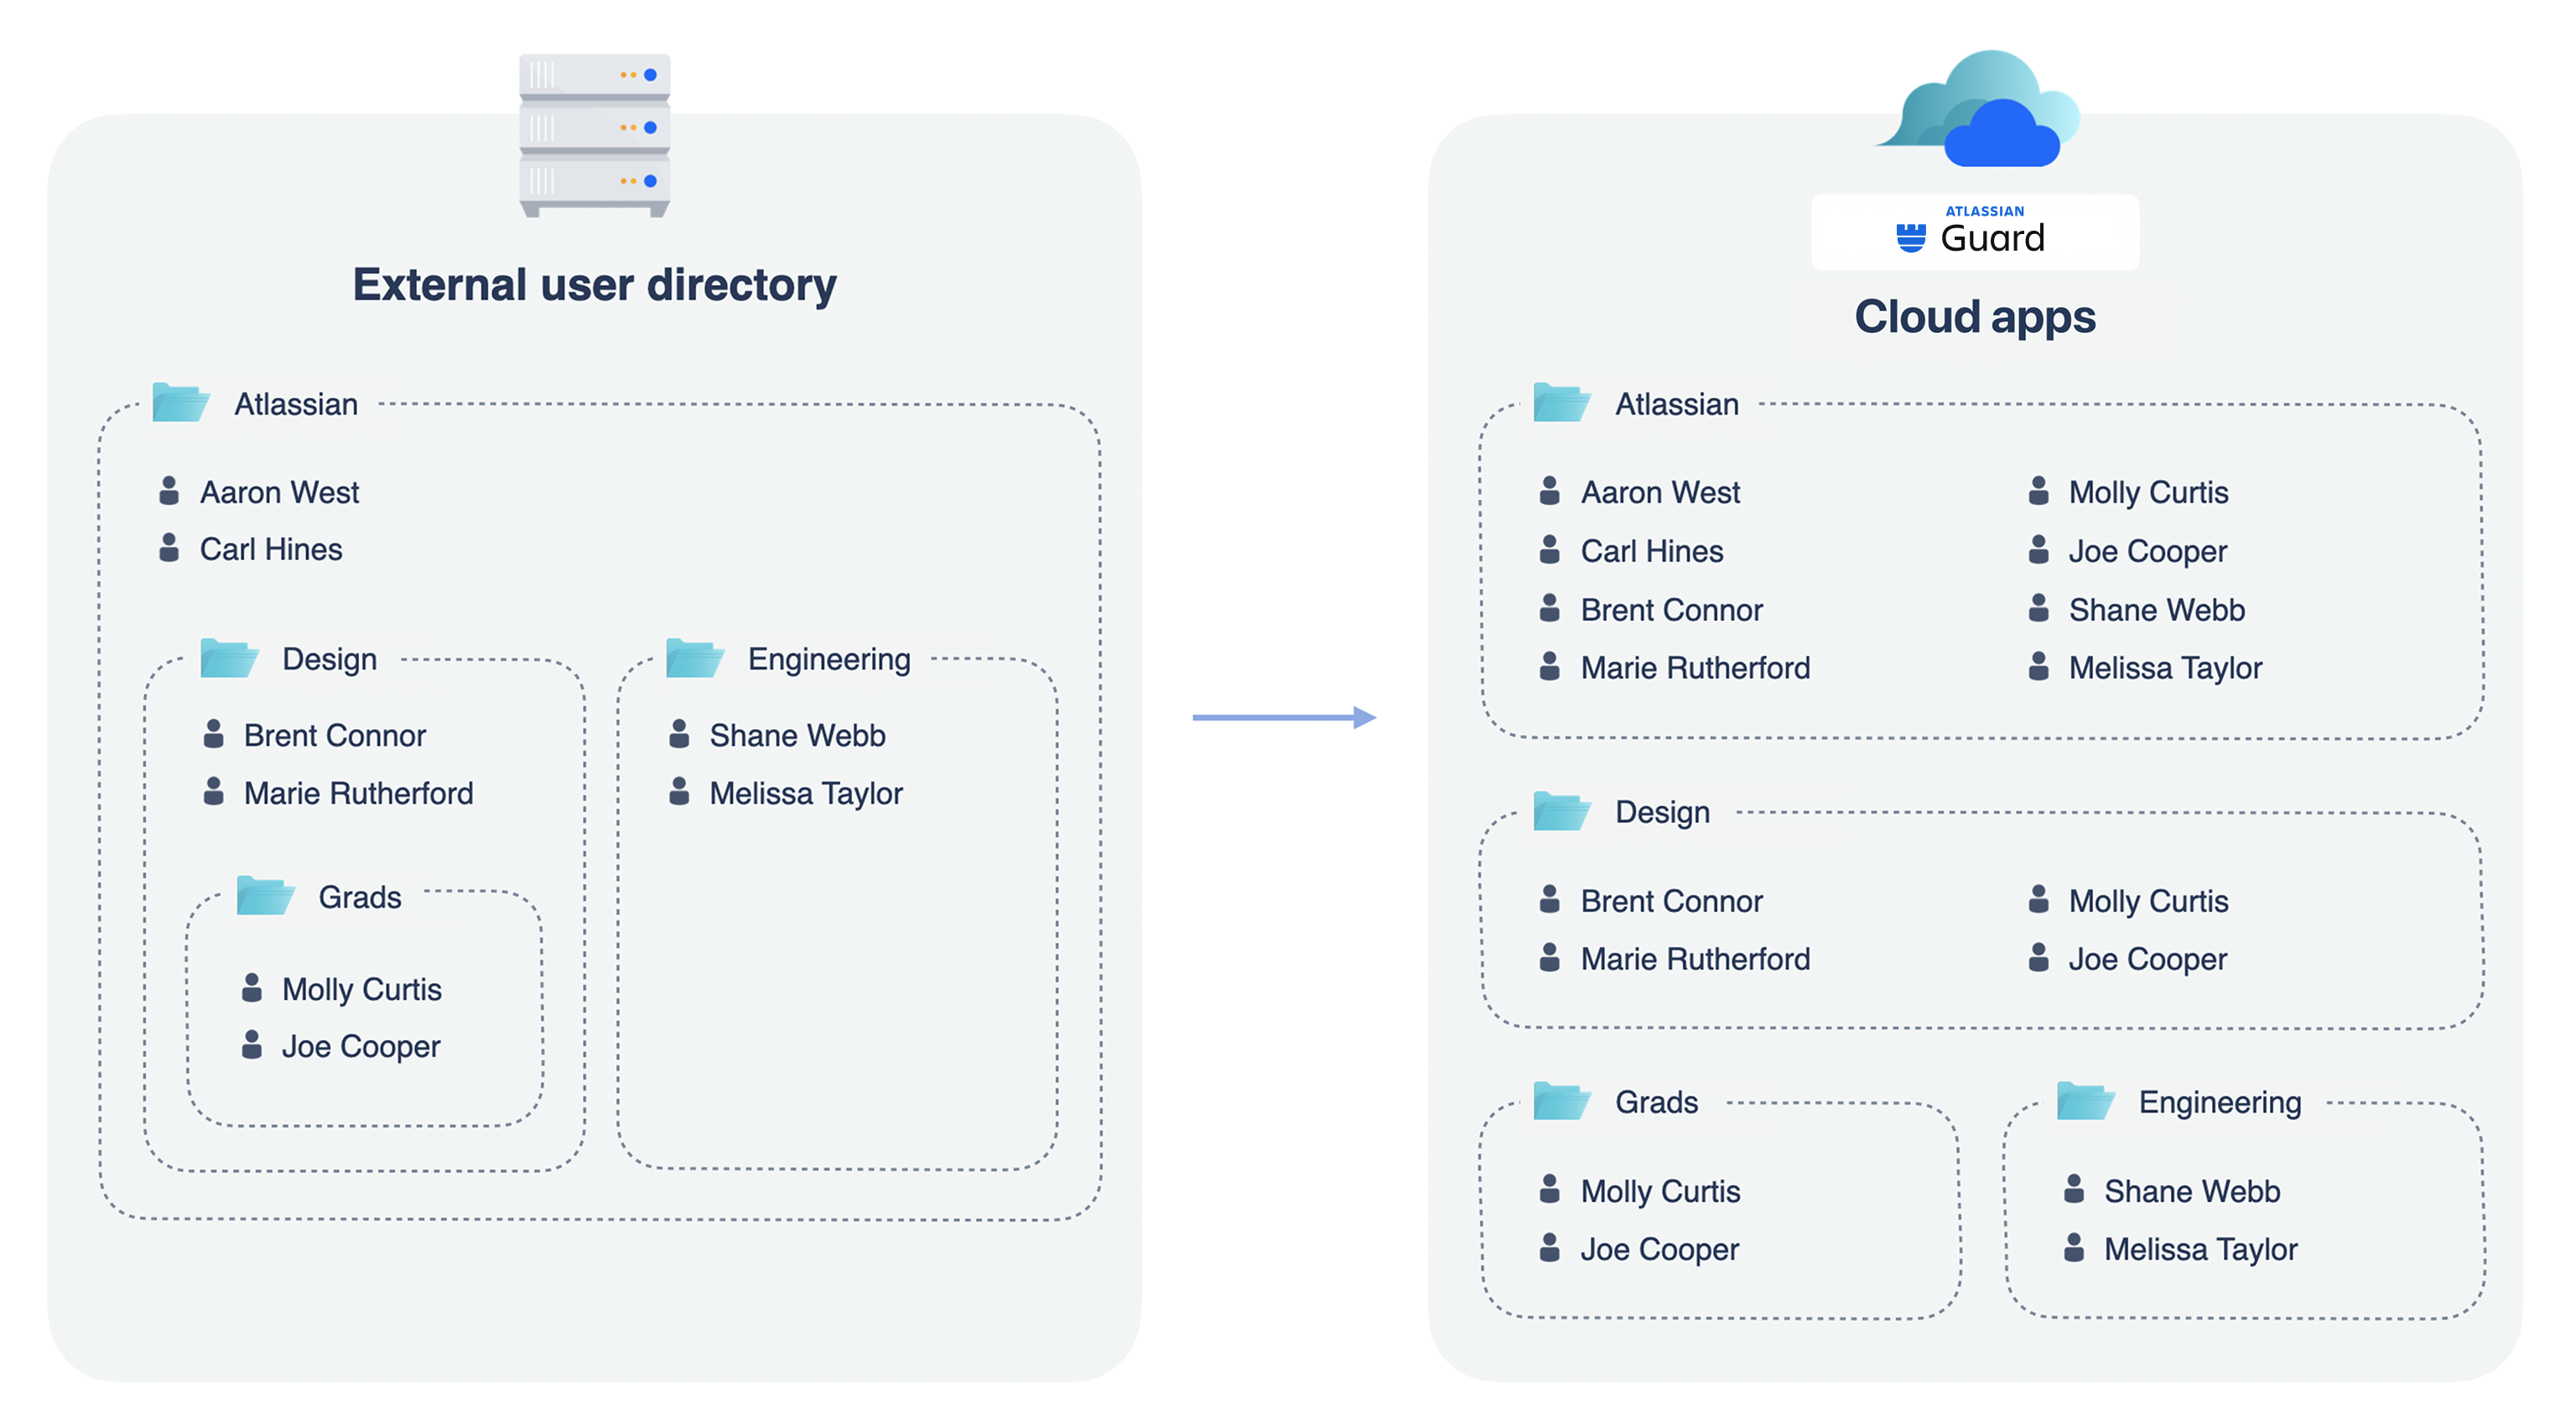Click the cloud icon above Guard
This screenshot has height=1426, width=2576.
pyautogui.click(x=1977, y=108)
